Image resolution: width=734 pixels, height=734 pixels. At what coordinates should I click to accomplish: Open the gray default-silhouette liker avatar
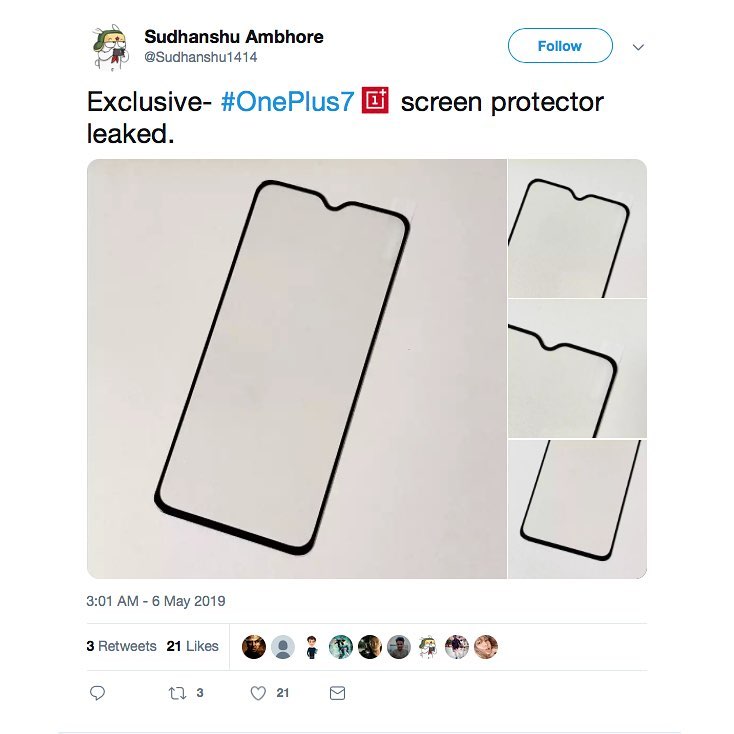(283, 647)
